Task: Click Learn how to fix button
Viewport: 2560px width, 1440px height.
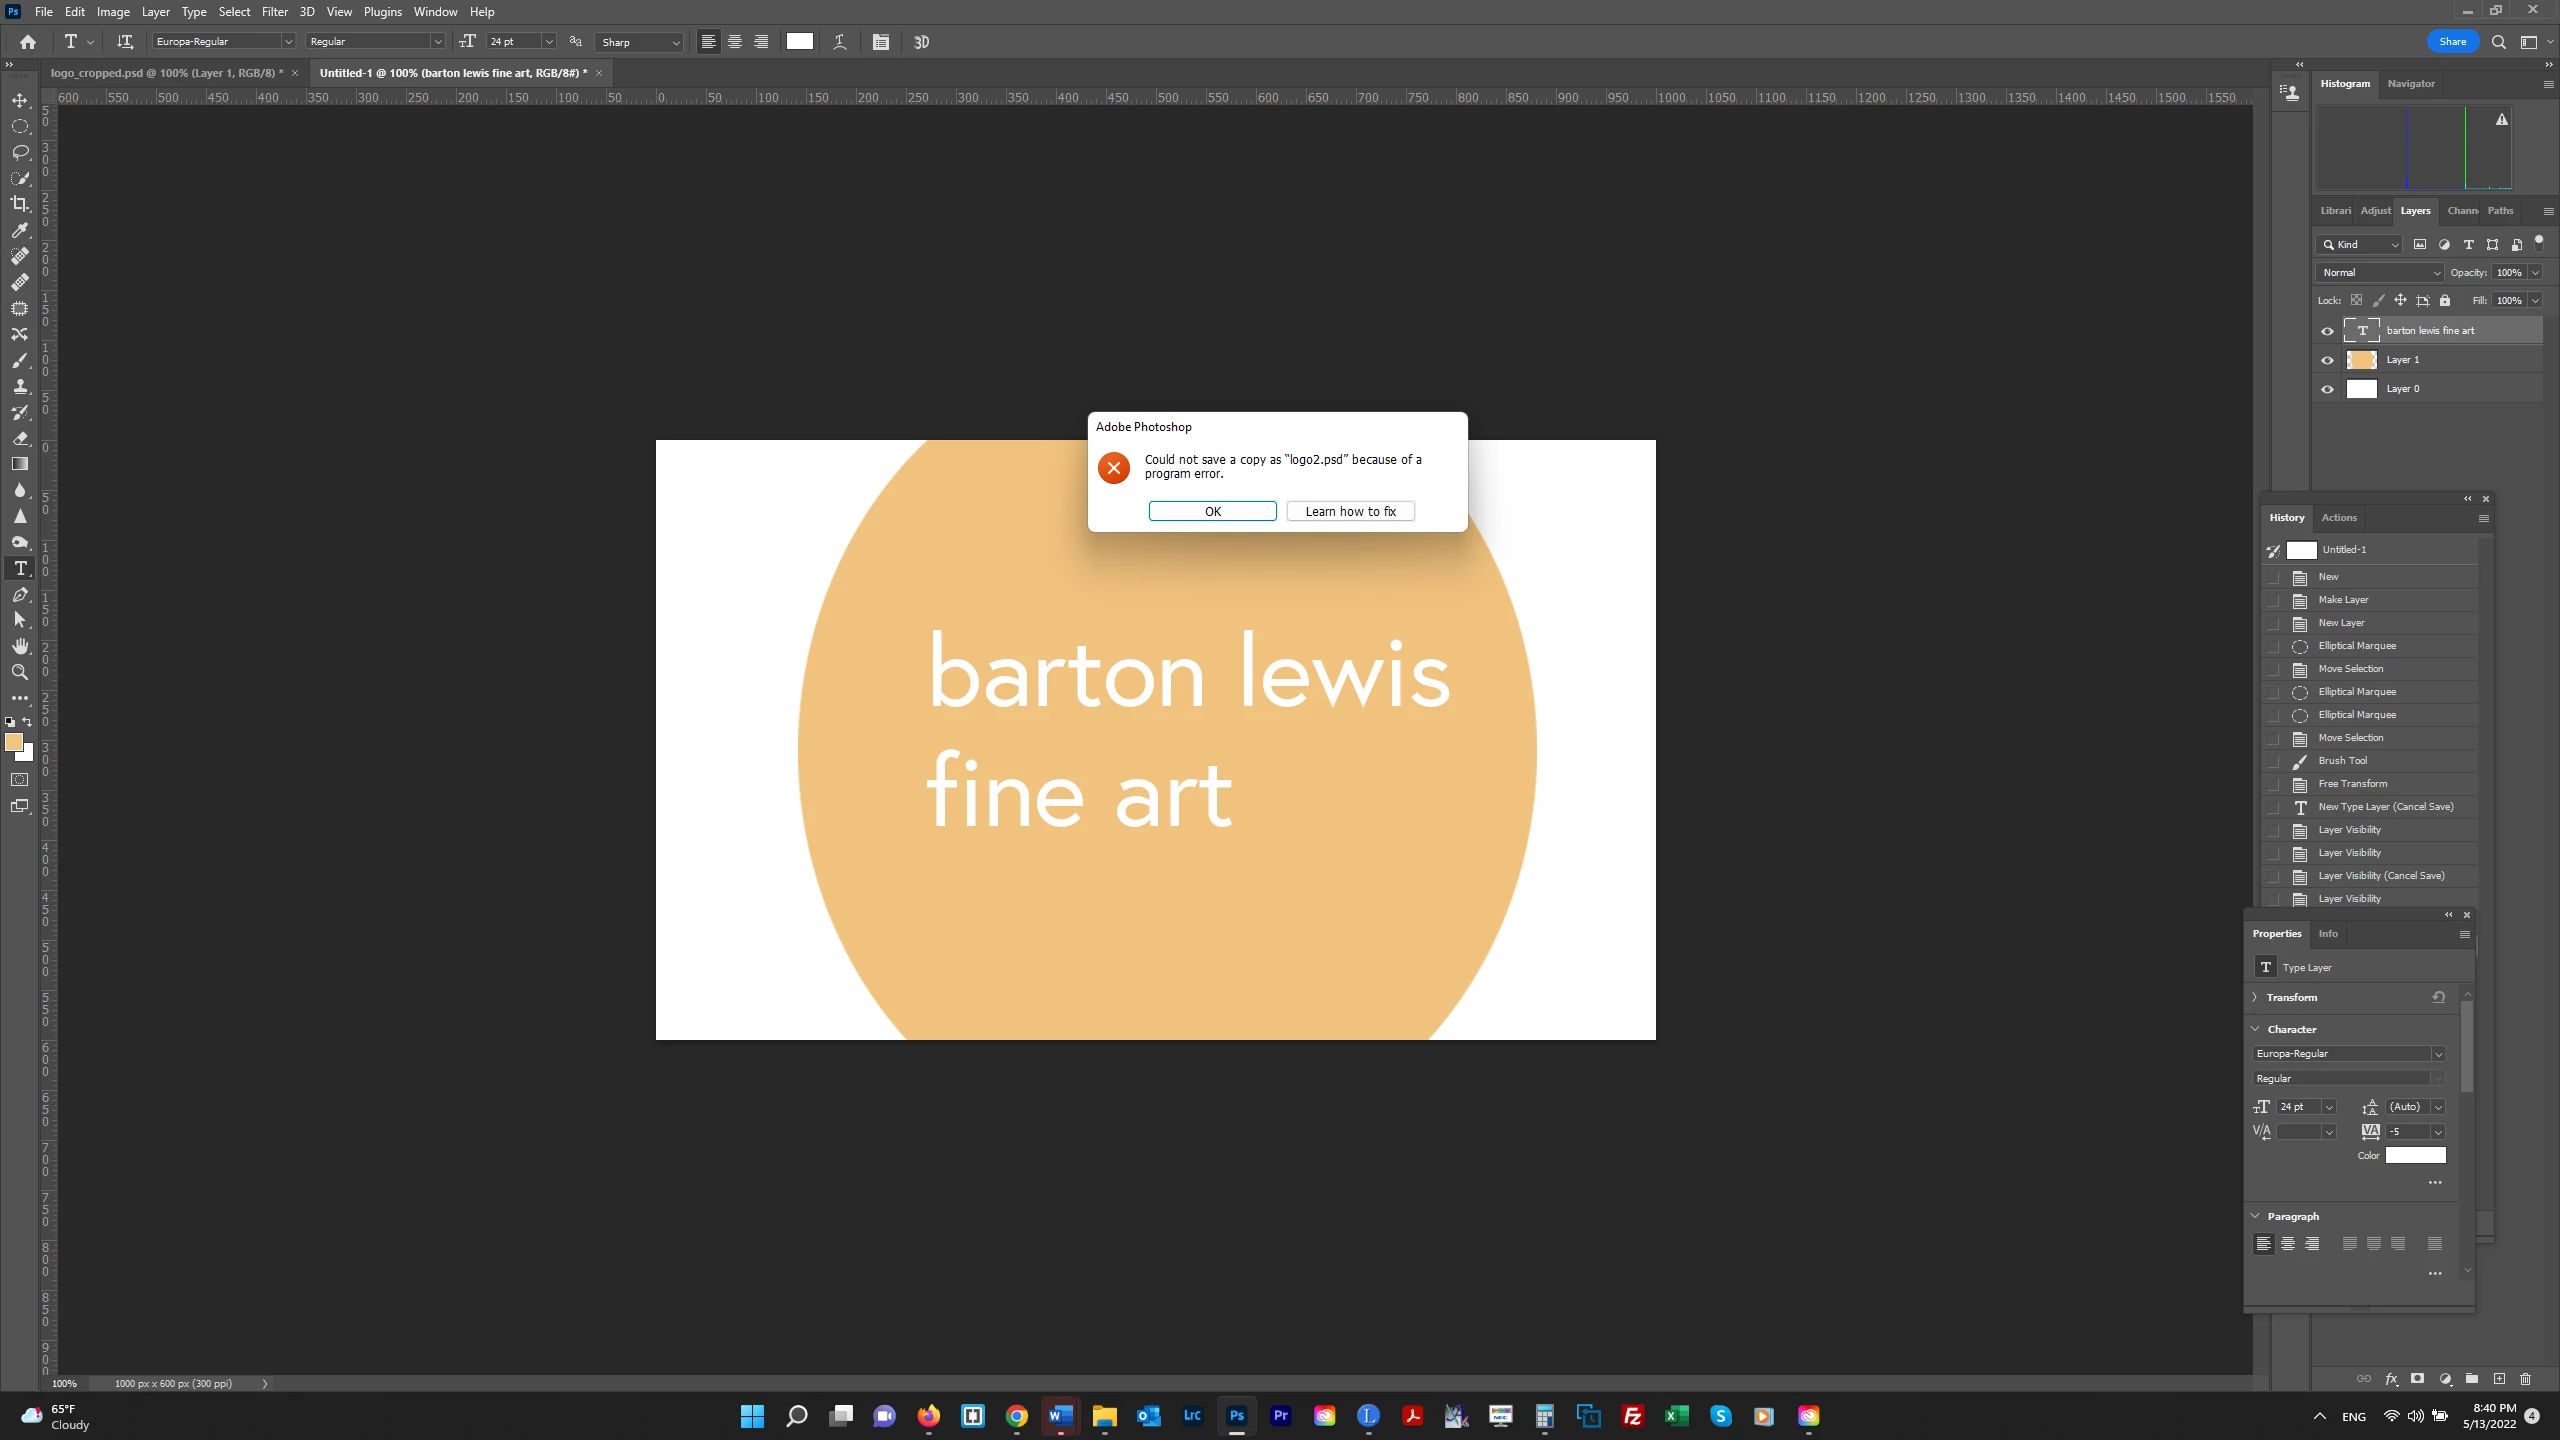Action: click(1350, 511)
